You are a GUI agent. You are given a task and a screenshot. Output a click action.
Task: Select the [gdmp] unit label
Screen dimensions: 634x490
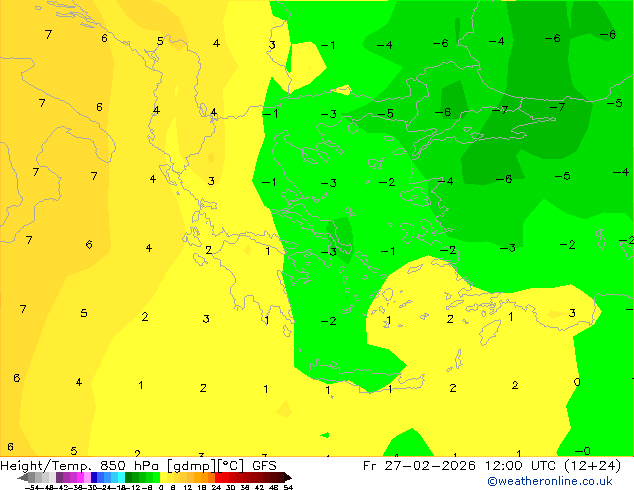click(x=191, y=465)
